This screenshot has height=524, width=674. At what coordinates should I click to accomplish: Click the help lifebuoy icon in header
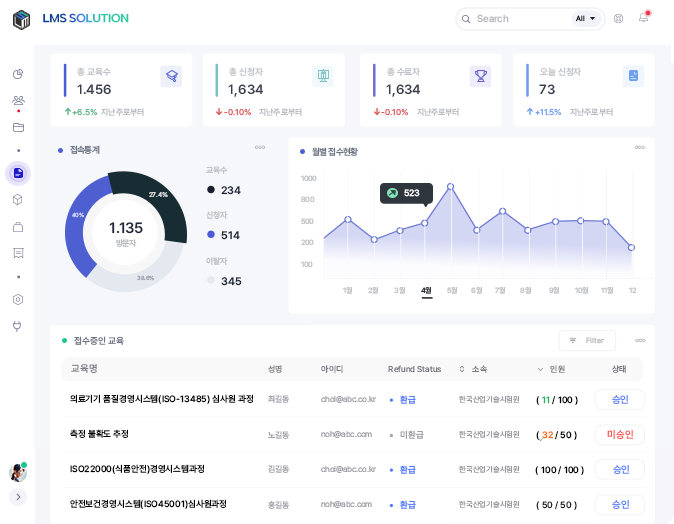618,18
